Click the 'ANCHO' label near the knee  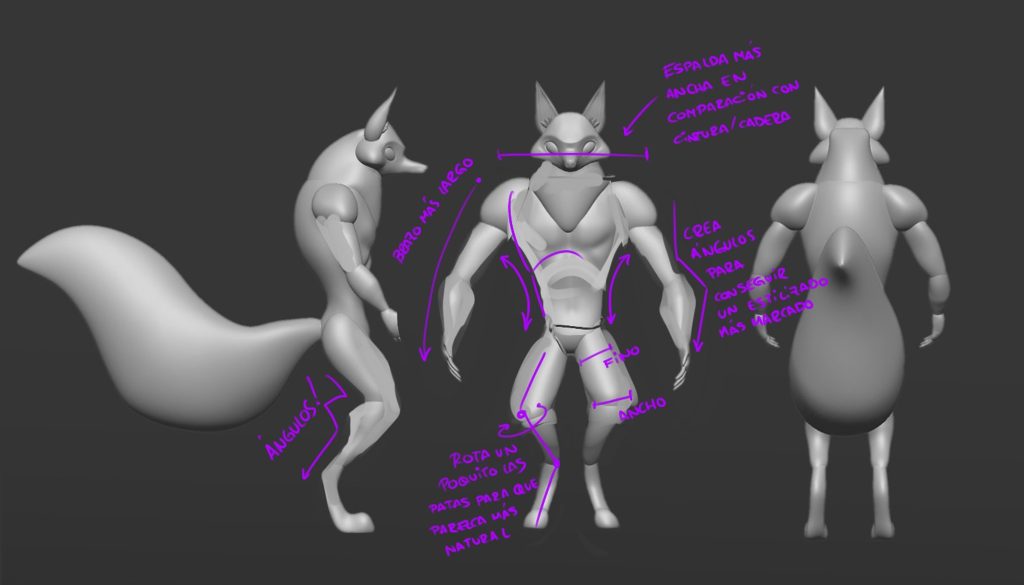tap(642, 409)
